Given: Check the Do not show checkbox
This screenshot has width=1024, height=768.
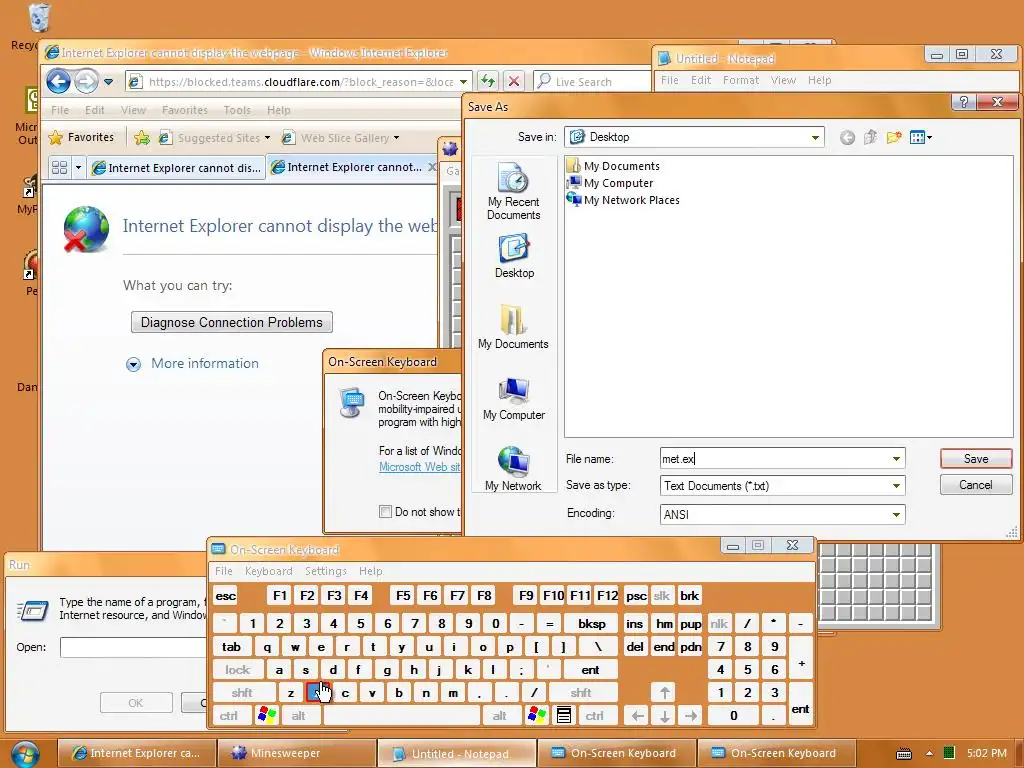Looking at the screenshot, I should click(x=385, y=511).
